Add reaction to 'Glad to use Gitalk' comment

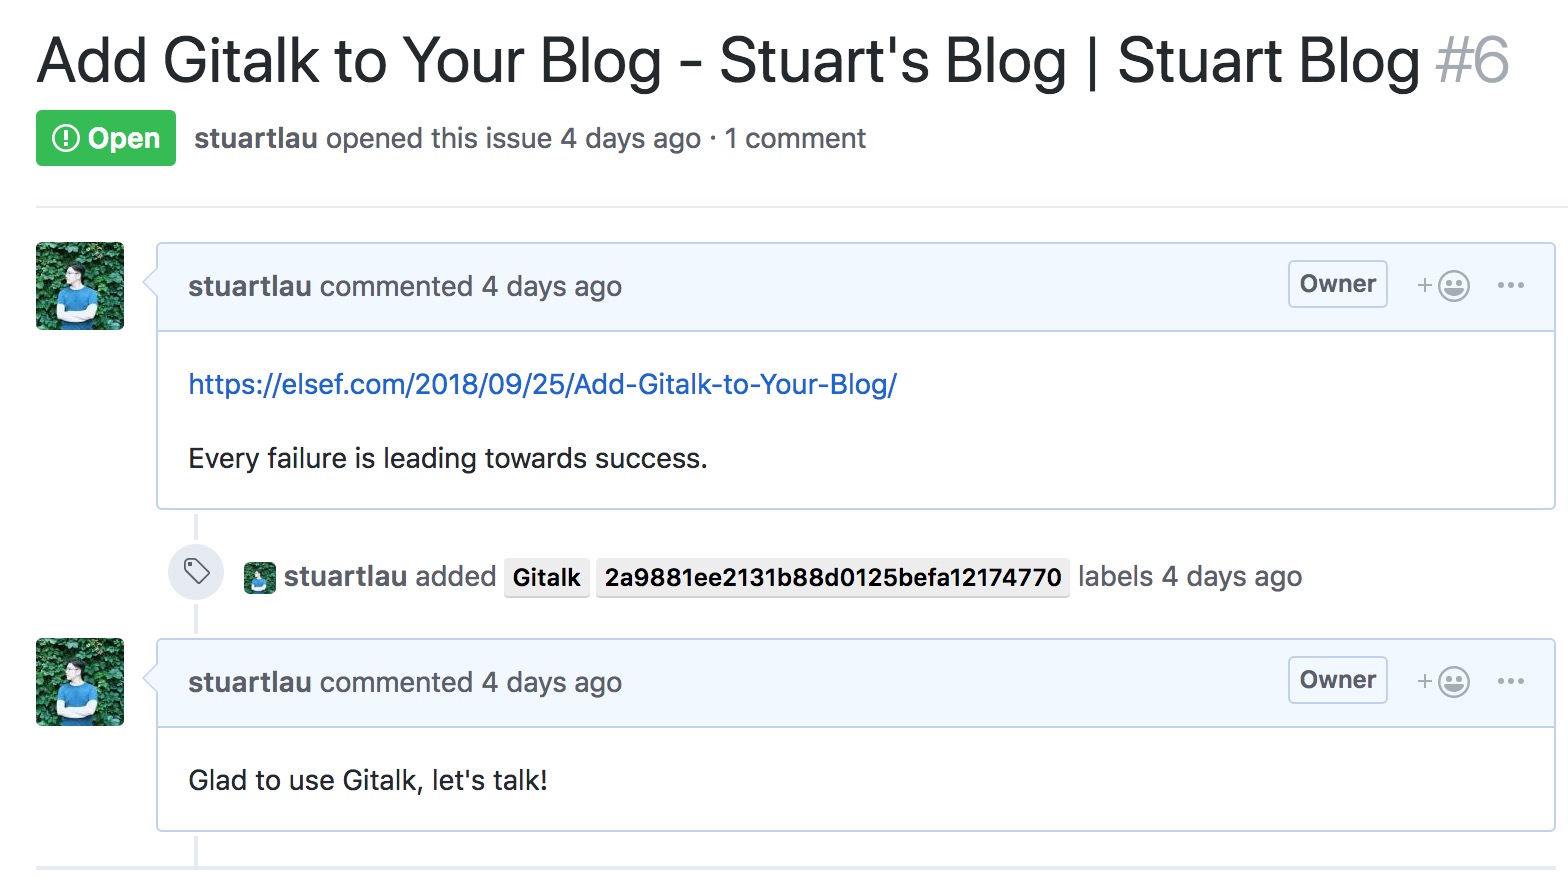1443,682
